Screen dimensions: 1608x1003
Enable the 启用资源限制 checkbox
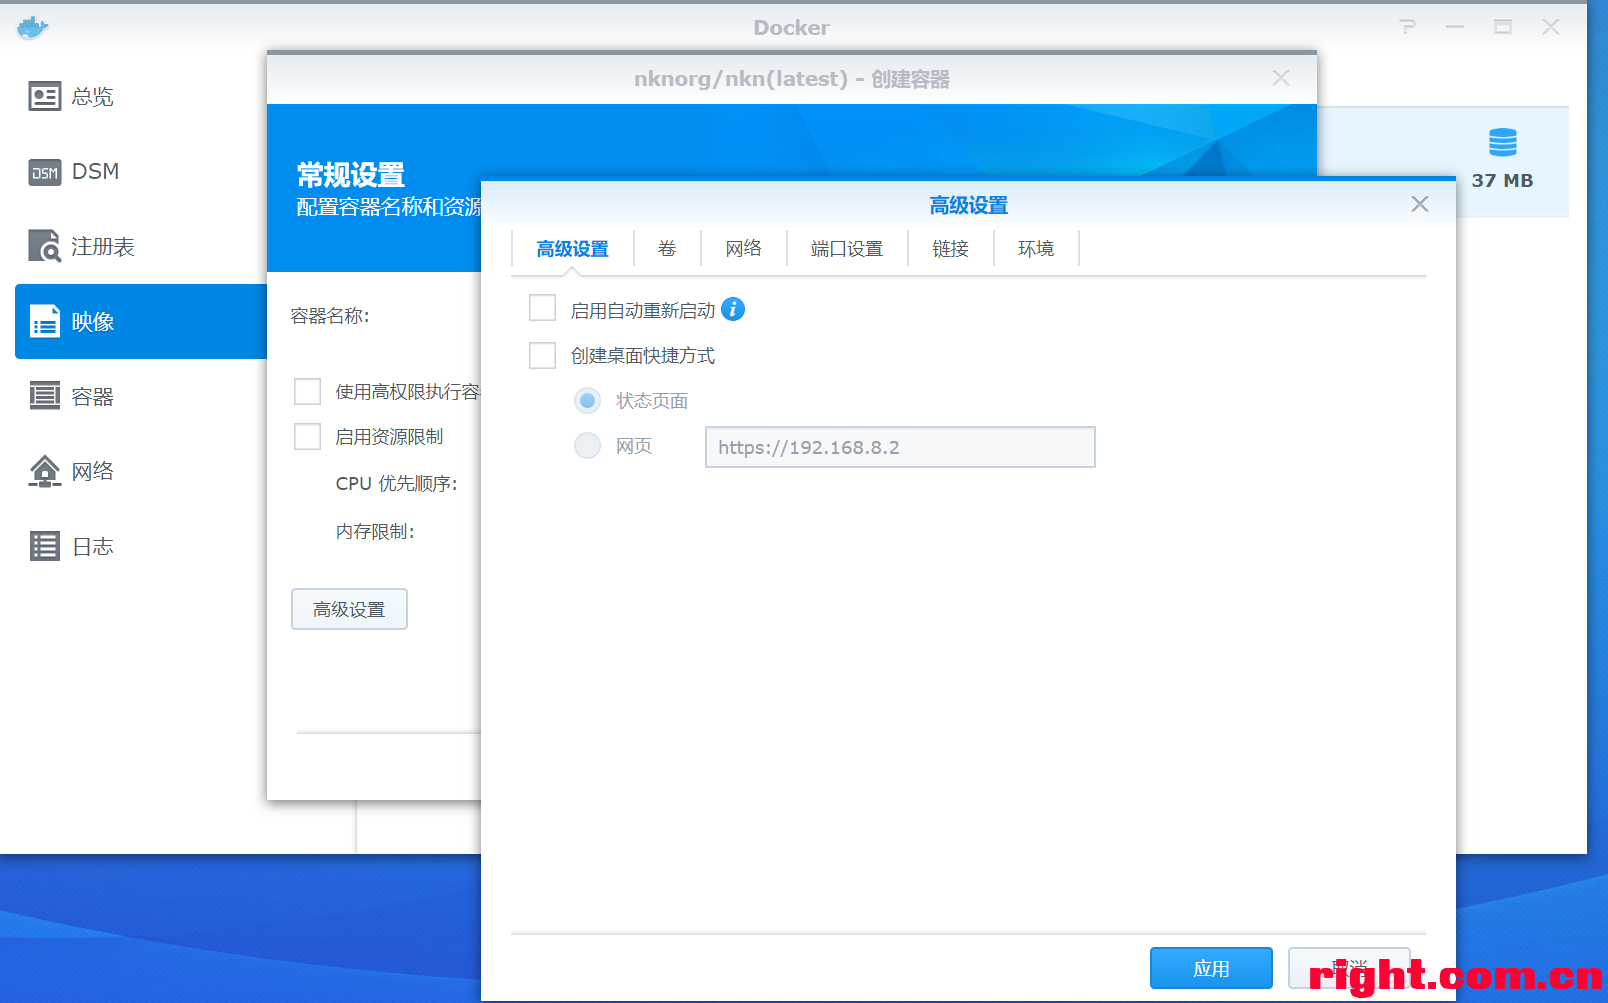[x=307, y=436]
